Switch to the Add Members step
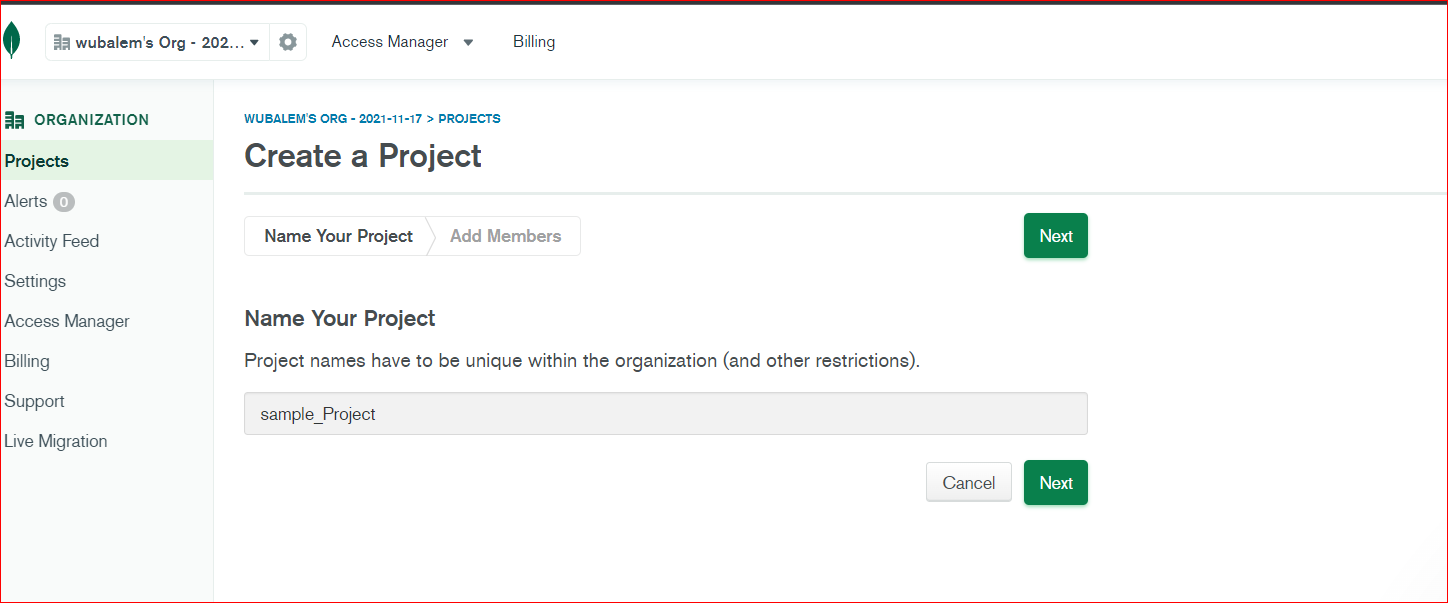 [x=505, y=236]
